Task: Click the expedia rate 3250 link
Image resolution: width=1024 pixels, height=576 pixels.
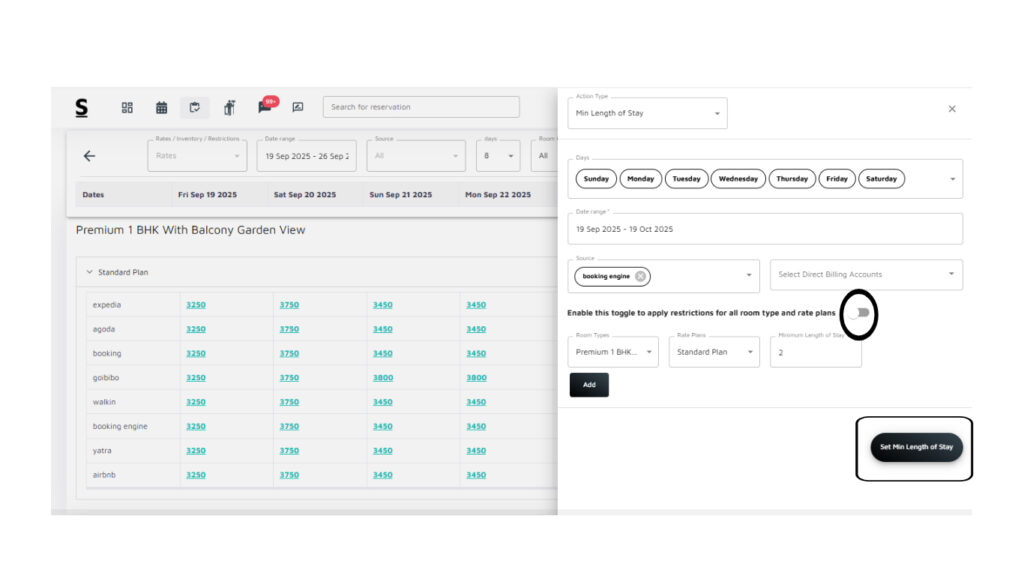Action: pos(196,305)
